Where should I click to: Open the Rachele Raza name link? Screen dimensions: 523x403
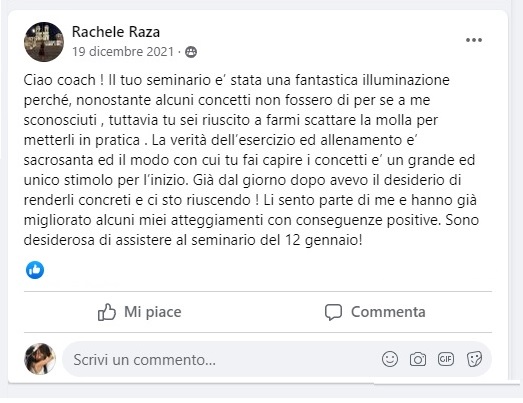coord(116,32)
